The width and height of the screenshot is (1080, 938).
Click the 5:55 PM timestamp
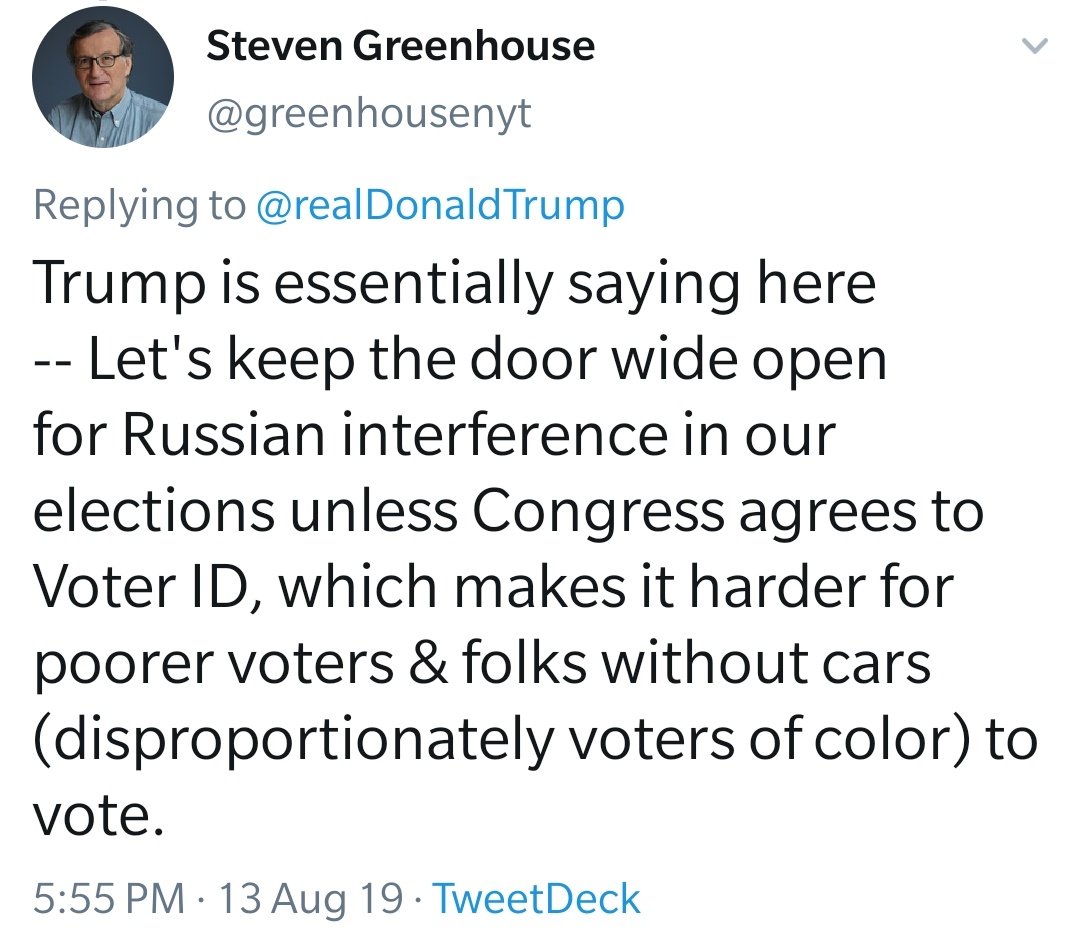point(110,897)
